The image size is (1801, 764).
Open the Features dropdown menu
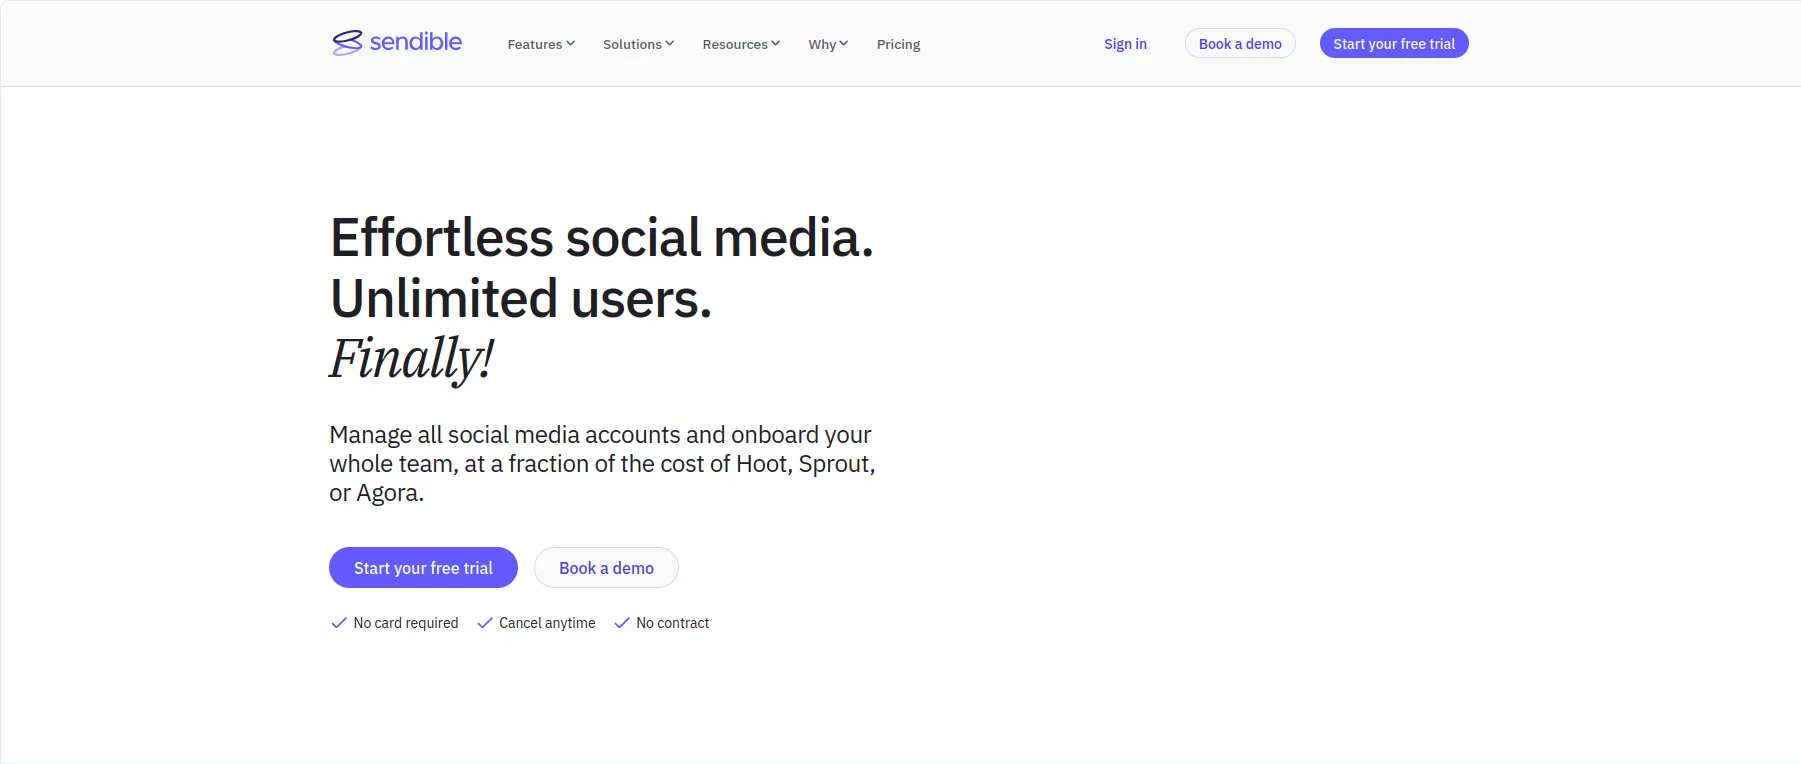pos(541,44)
